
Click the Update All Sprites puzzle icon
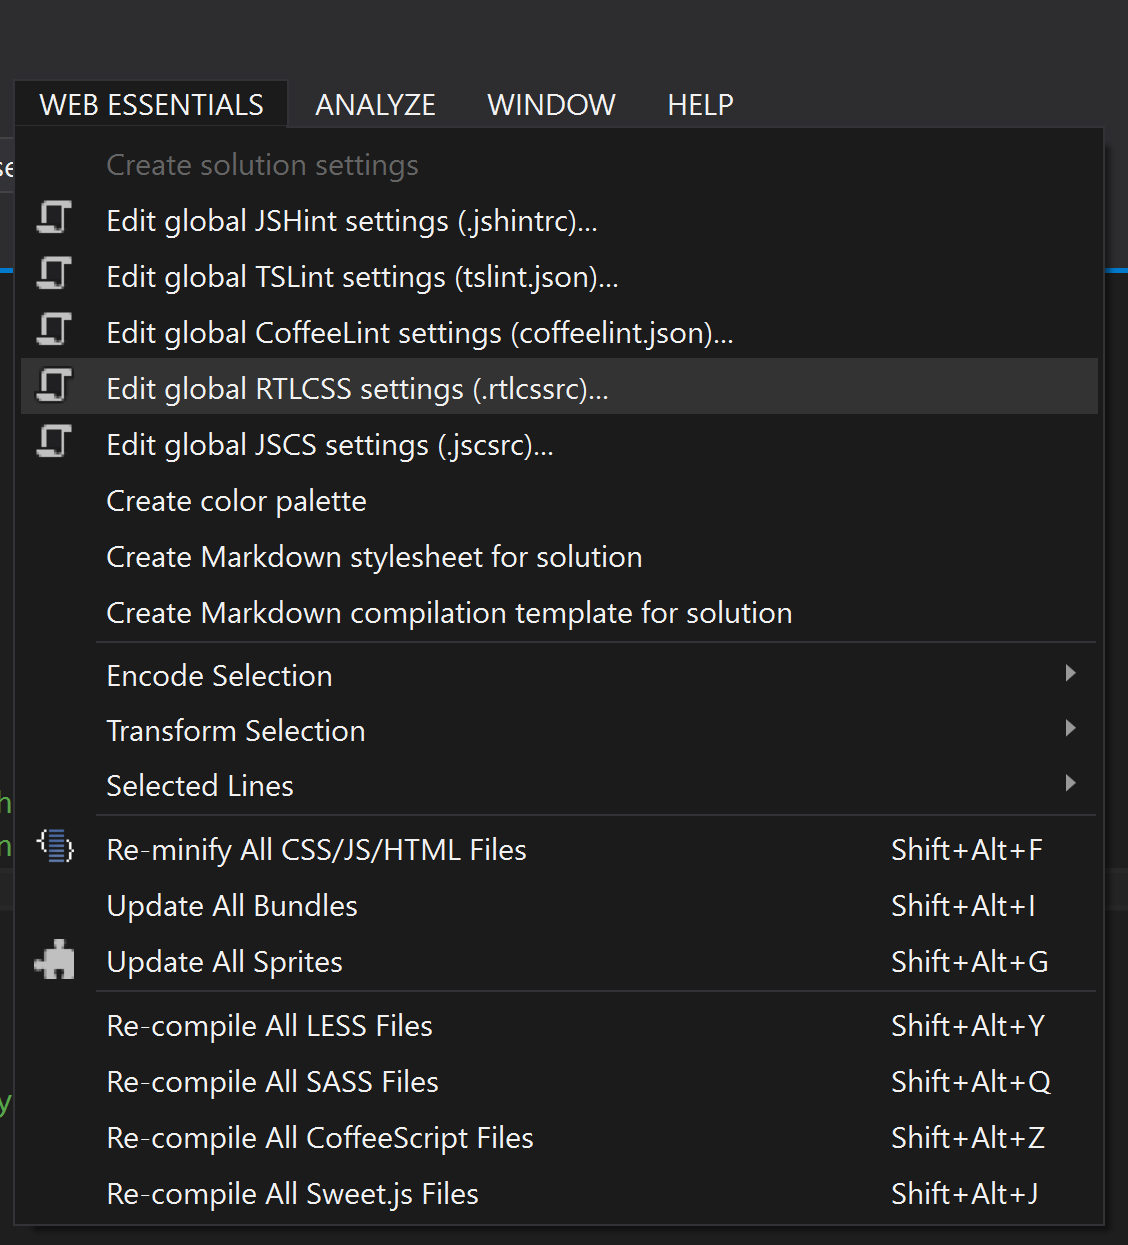[55, 960]
